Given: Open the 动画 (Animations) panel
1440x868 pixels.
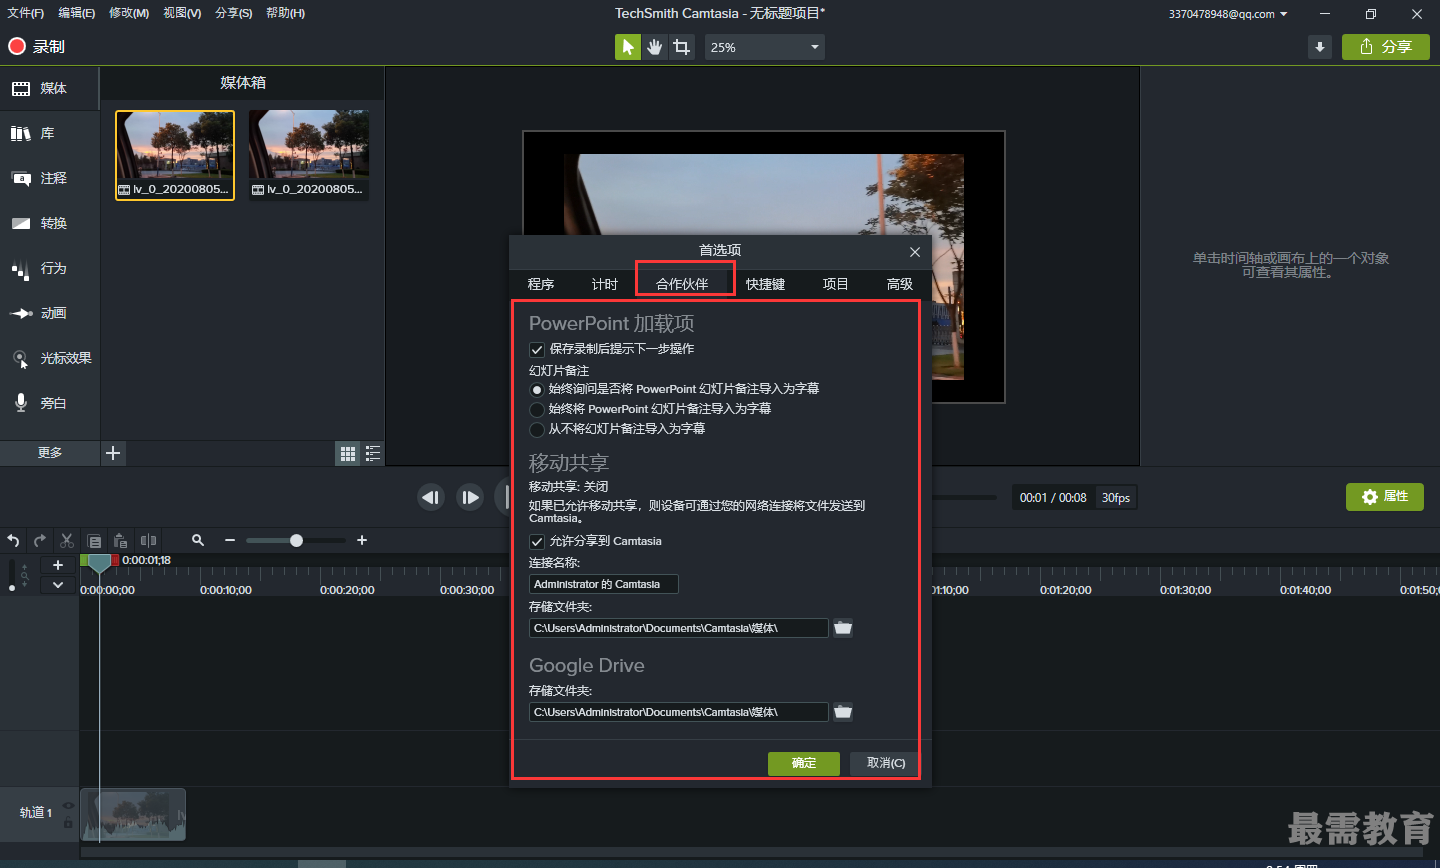Looking at the screenshot, I should pyautogui.click(x=50, y=313).
